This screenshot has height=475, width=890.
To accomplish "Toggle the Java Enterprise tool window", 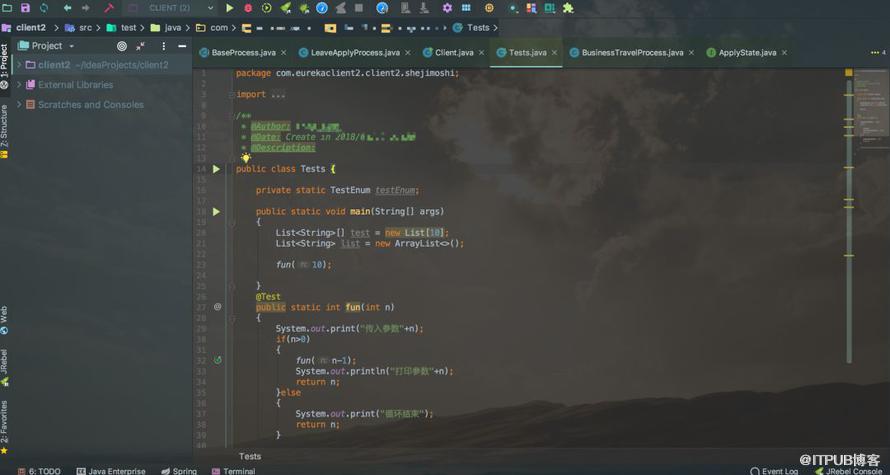I will pyautogui.click(x=111, y=471).
